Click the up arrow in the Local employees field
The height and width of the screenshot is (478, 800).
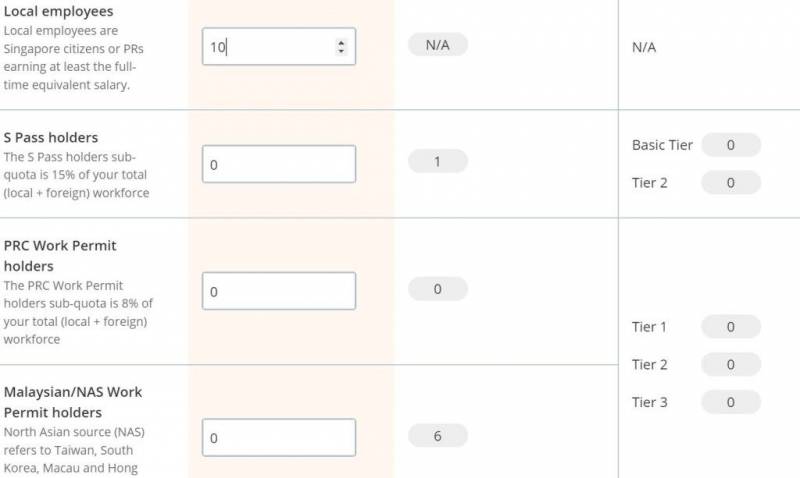[x=341, y=42]
